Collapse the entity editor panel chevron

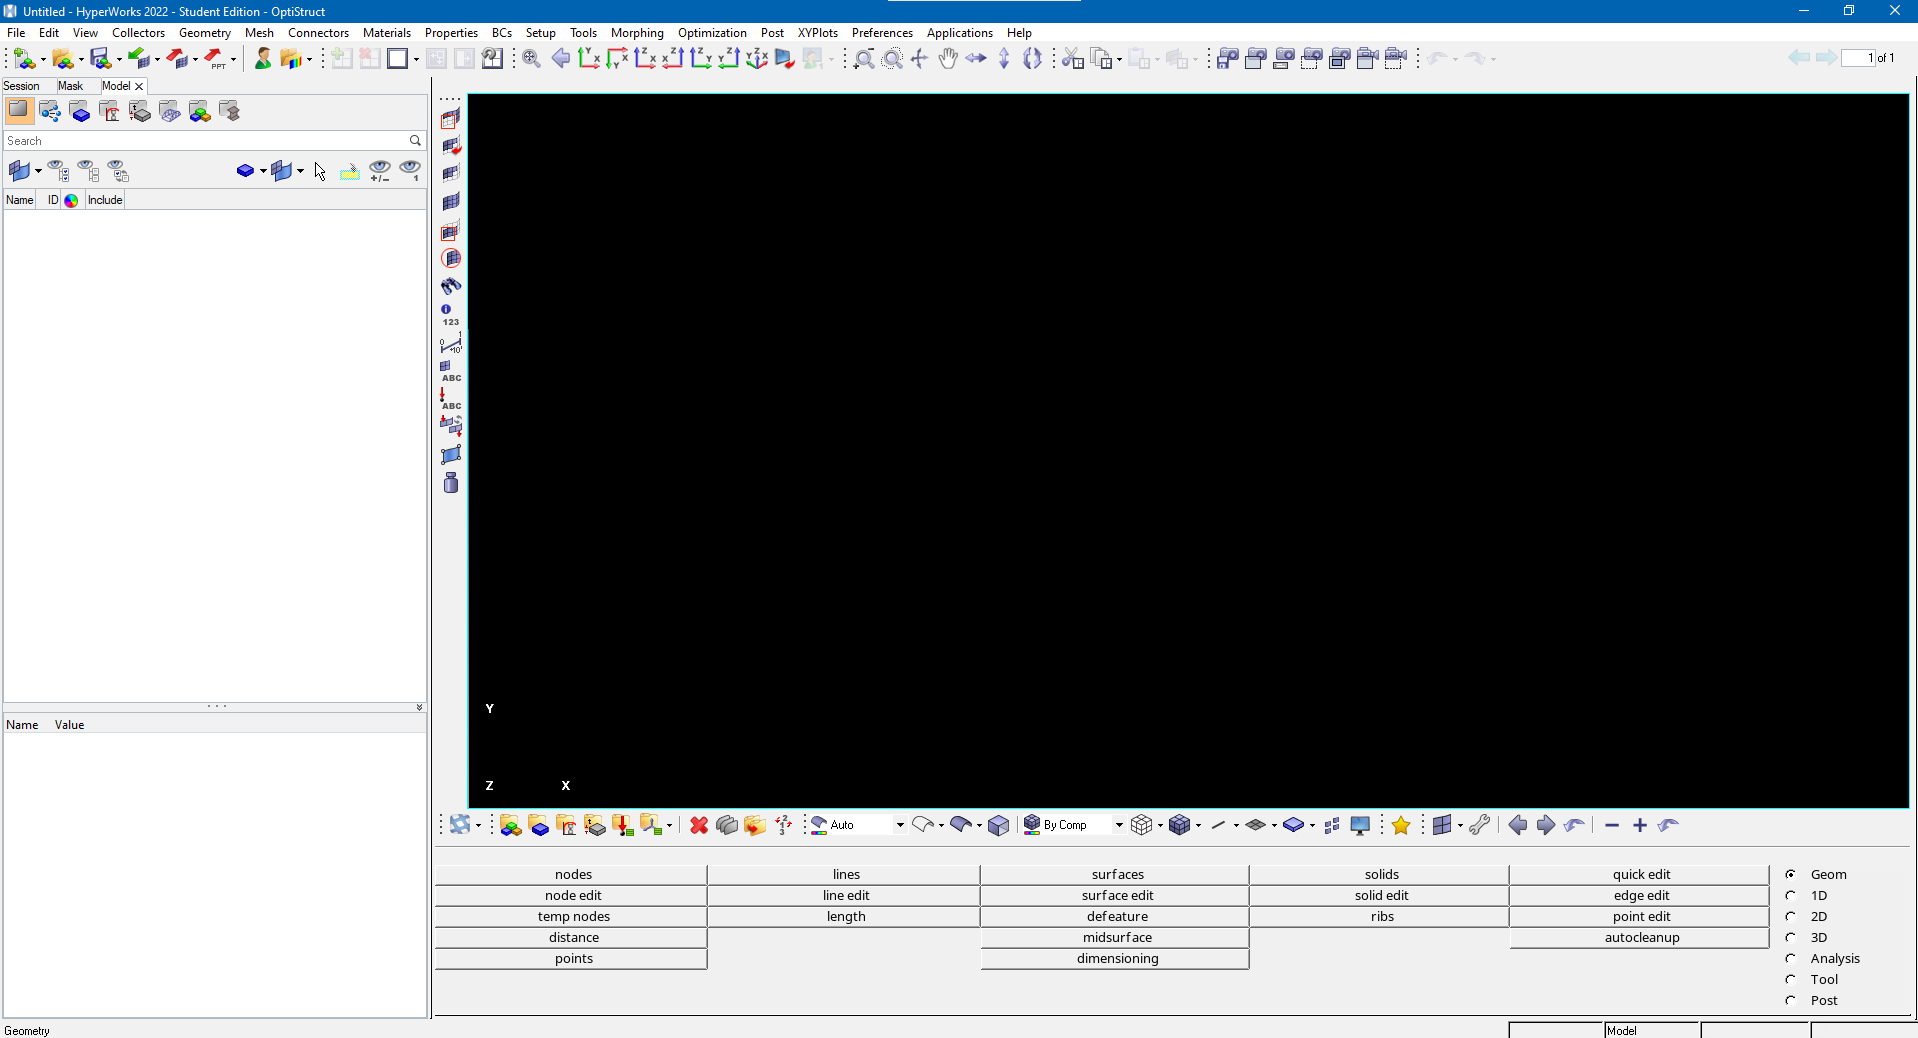click(x=419, y=707)
